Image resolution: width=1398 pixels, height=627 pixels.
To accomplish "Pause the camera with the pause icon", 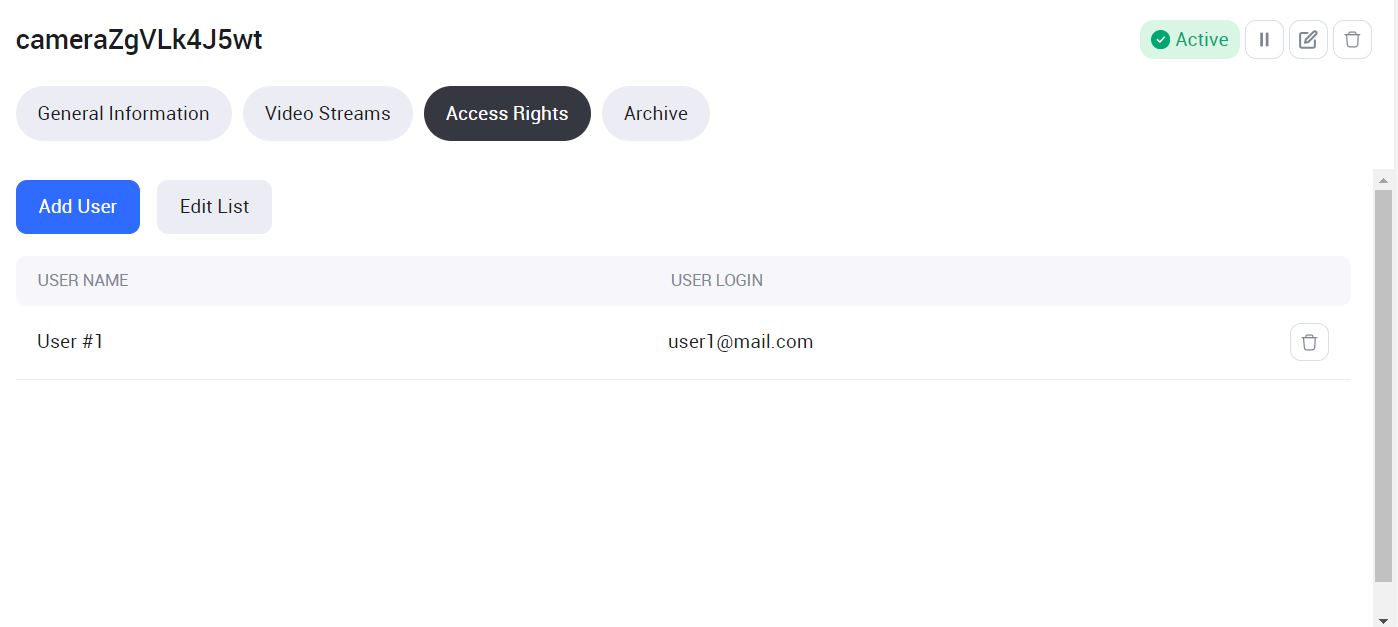I will [1264, 40].
